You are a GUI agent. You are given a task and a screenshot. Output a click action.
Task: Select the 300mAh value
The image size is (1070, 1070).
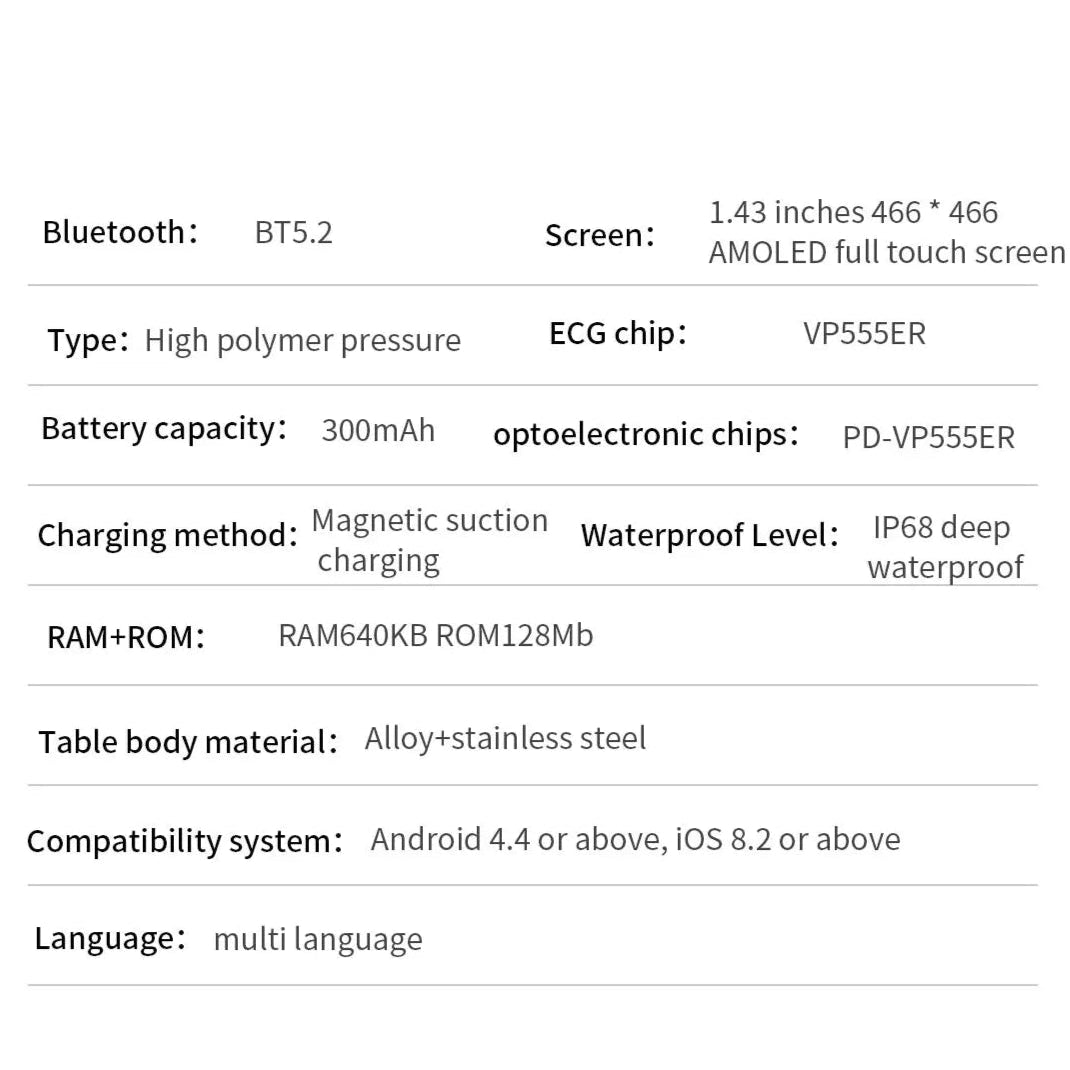click(378, 431)
